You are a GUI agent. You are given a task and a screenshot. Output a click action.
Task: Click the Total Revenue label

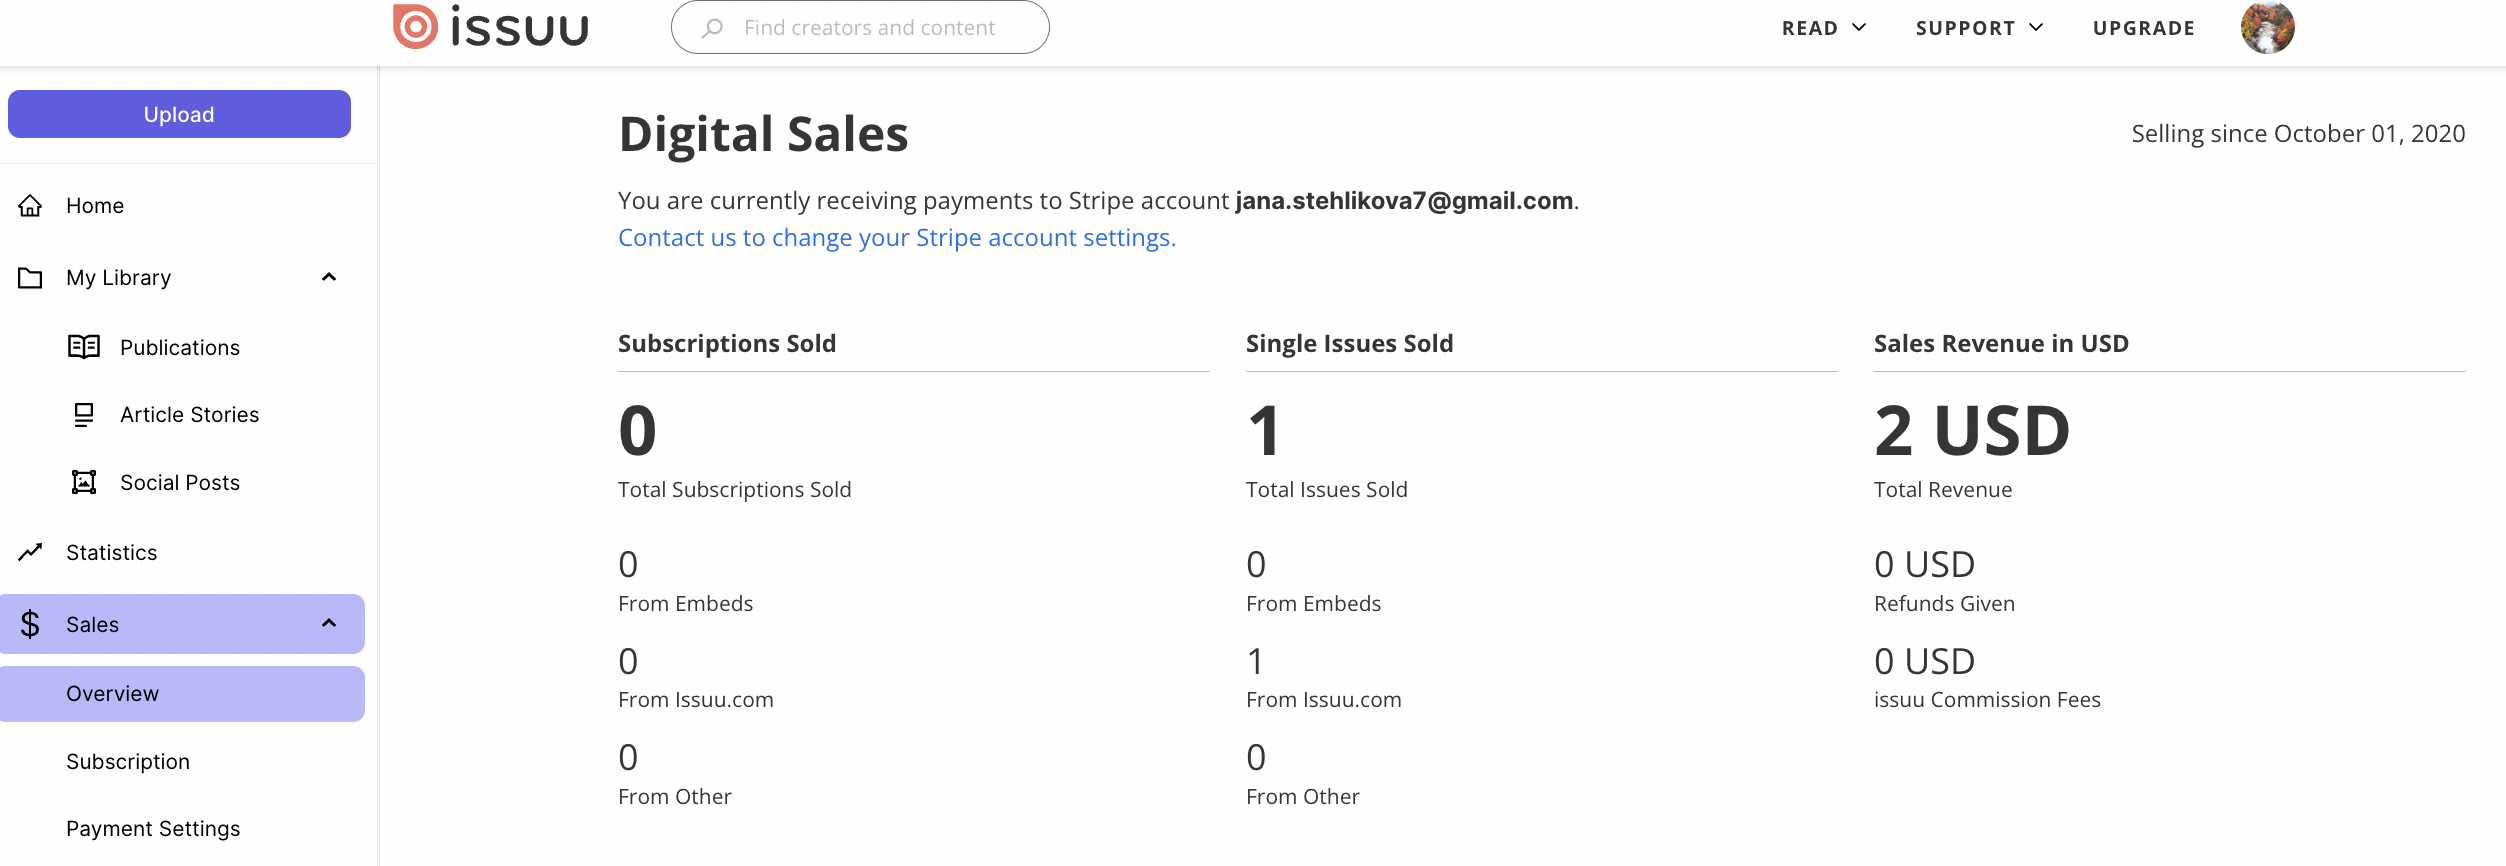[x=1943, y=490]
